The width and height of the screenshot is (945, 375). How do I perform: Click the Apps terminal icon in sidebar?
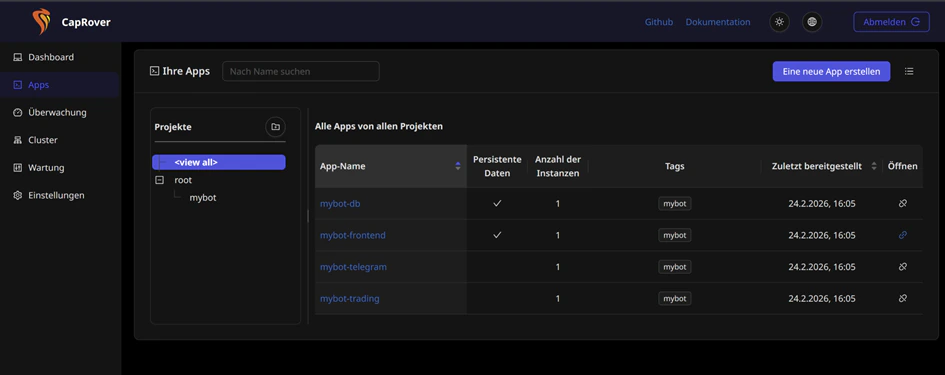click(x=17, y=85)
